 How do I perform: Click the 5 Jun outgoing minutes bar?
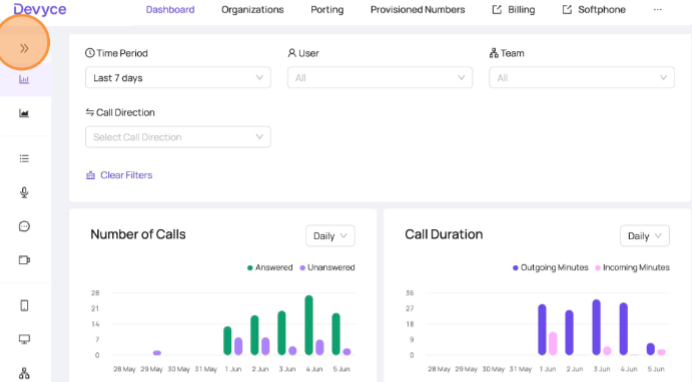[x=651, y=349]
